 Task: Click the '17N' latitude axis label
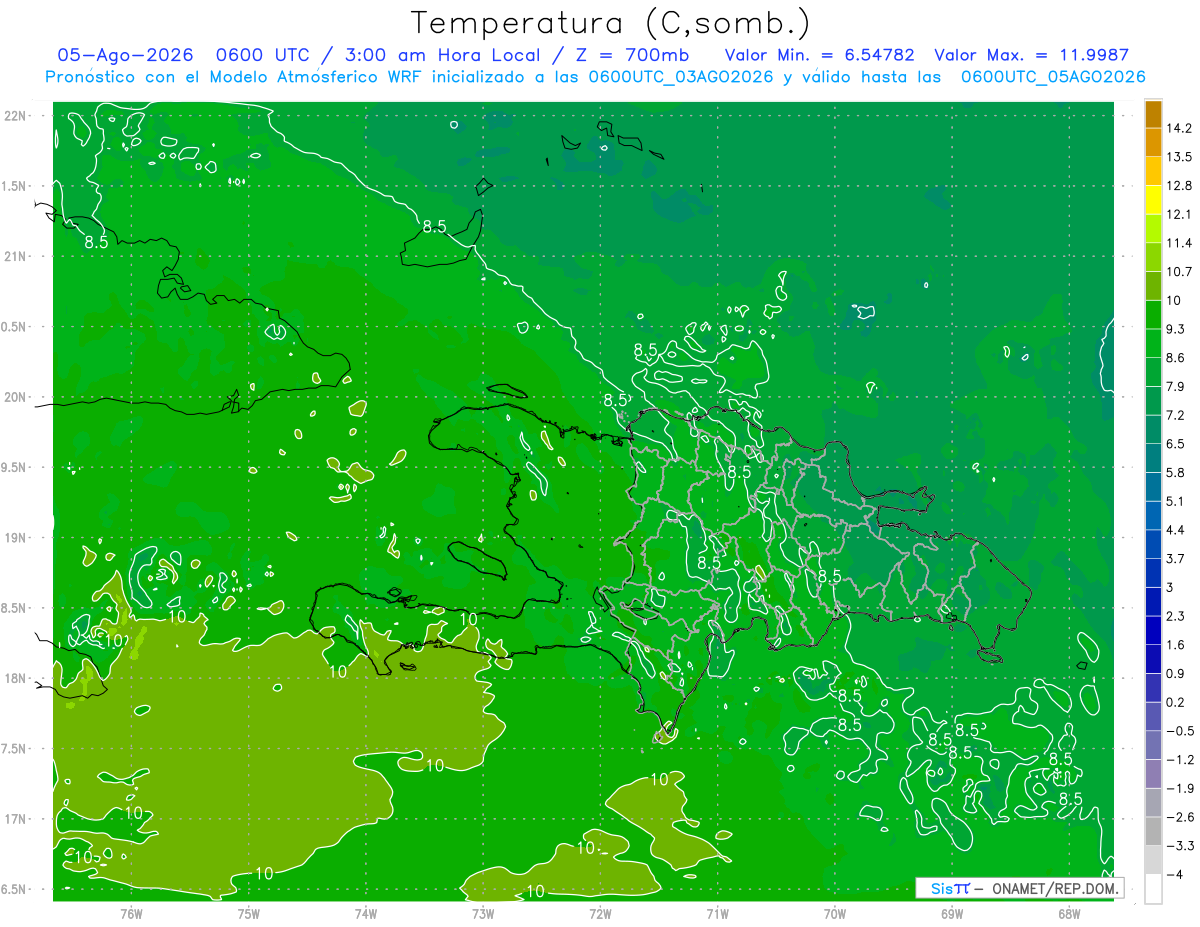click(17, 819)
